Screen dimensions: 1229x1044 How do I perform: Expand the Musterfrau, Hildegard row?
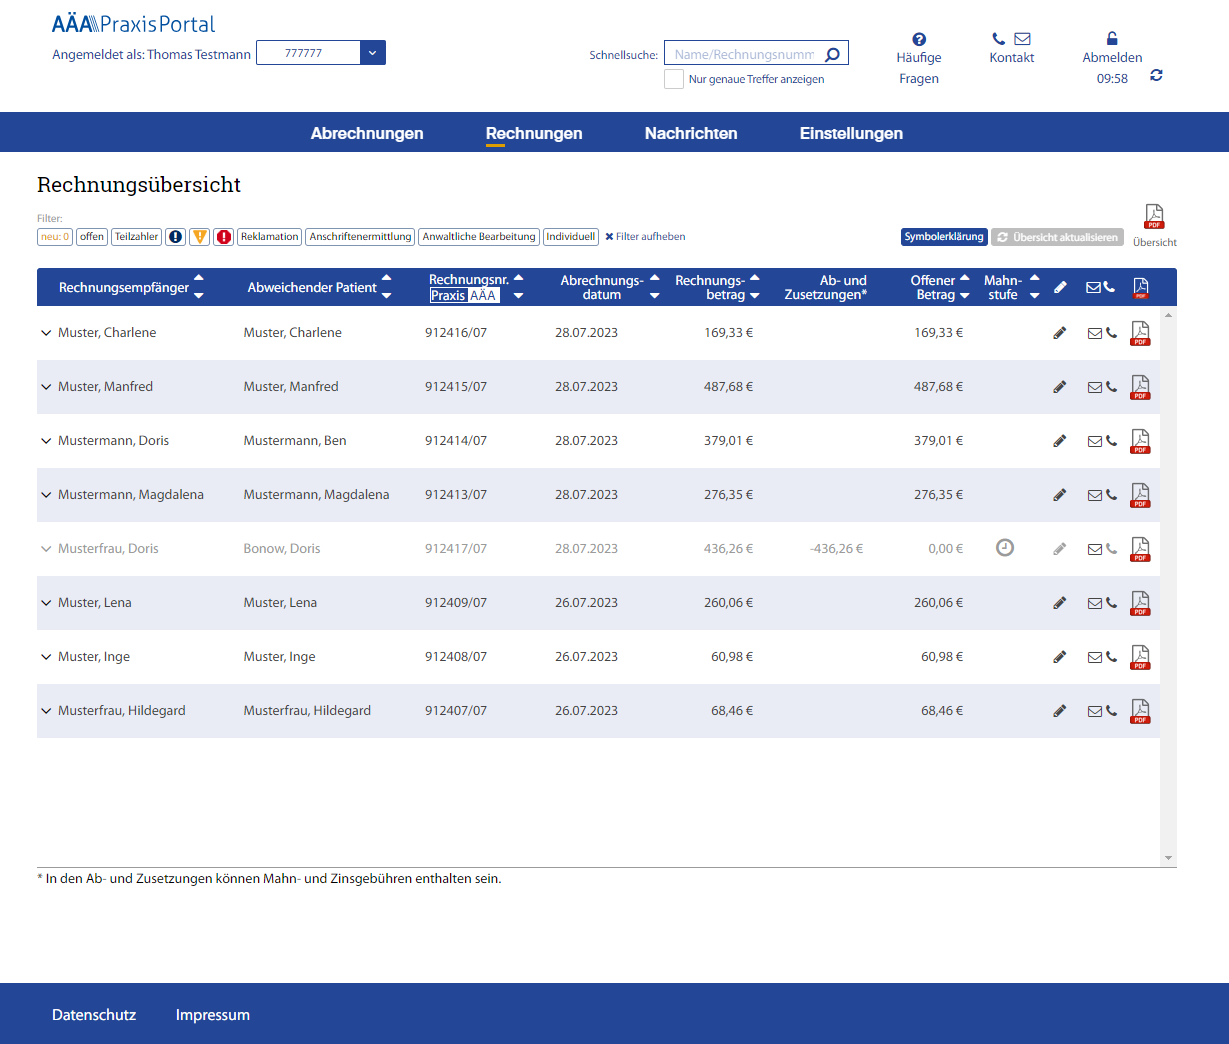pos(46,711)
